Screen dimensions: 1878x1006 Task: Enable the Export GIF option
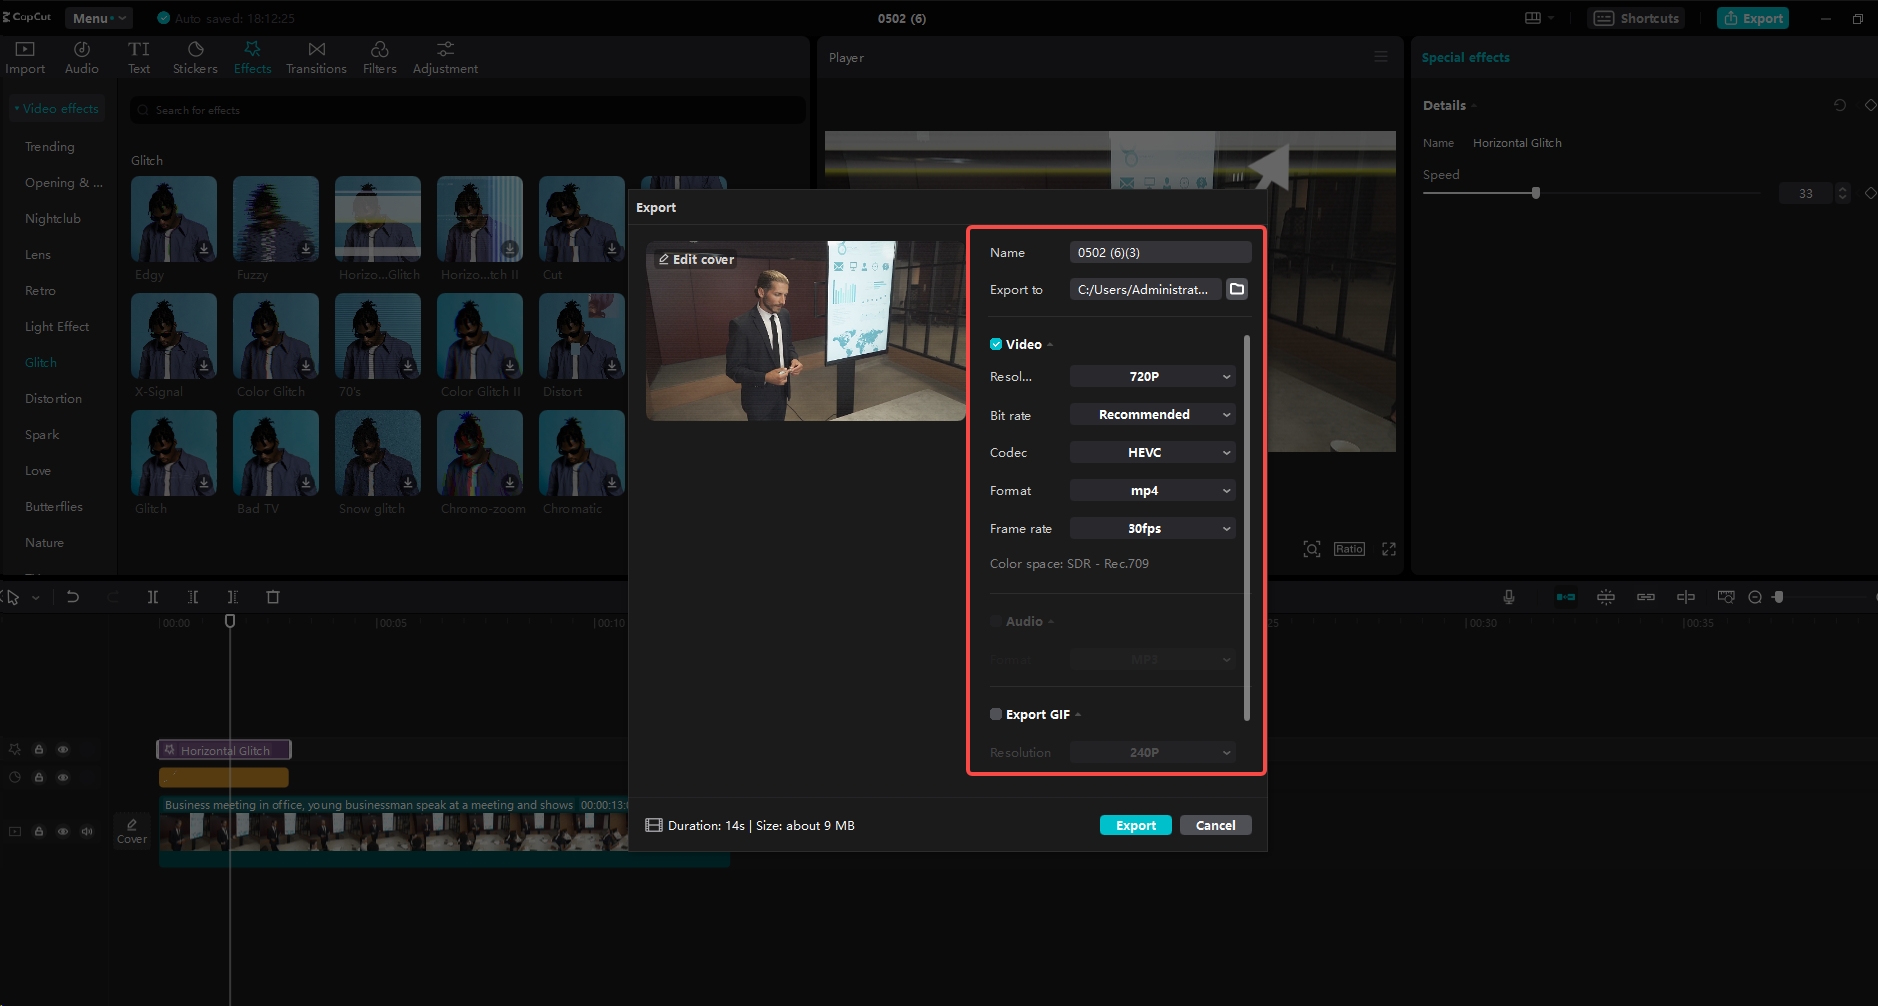[x=996, y=714]
